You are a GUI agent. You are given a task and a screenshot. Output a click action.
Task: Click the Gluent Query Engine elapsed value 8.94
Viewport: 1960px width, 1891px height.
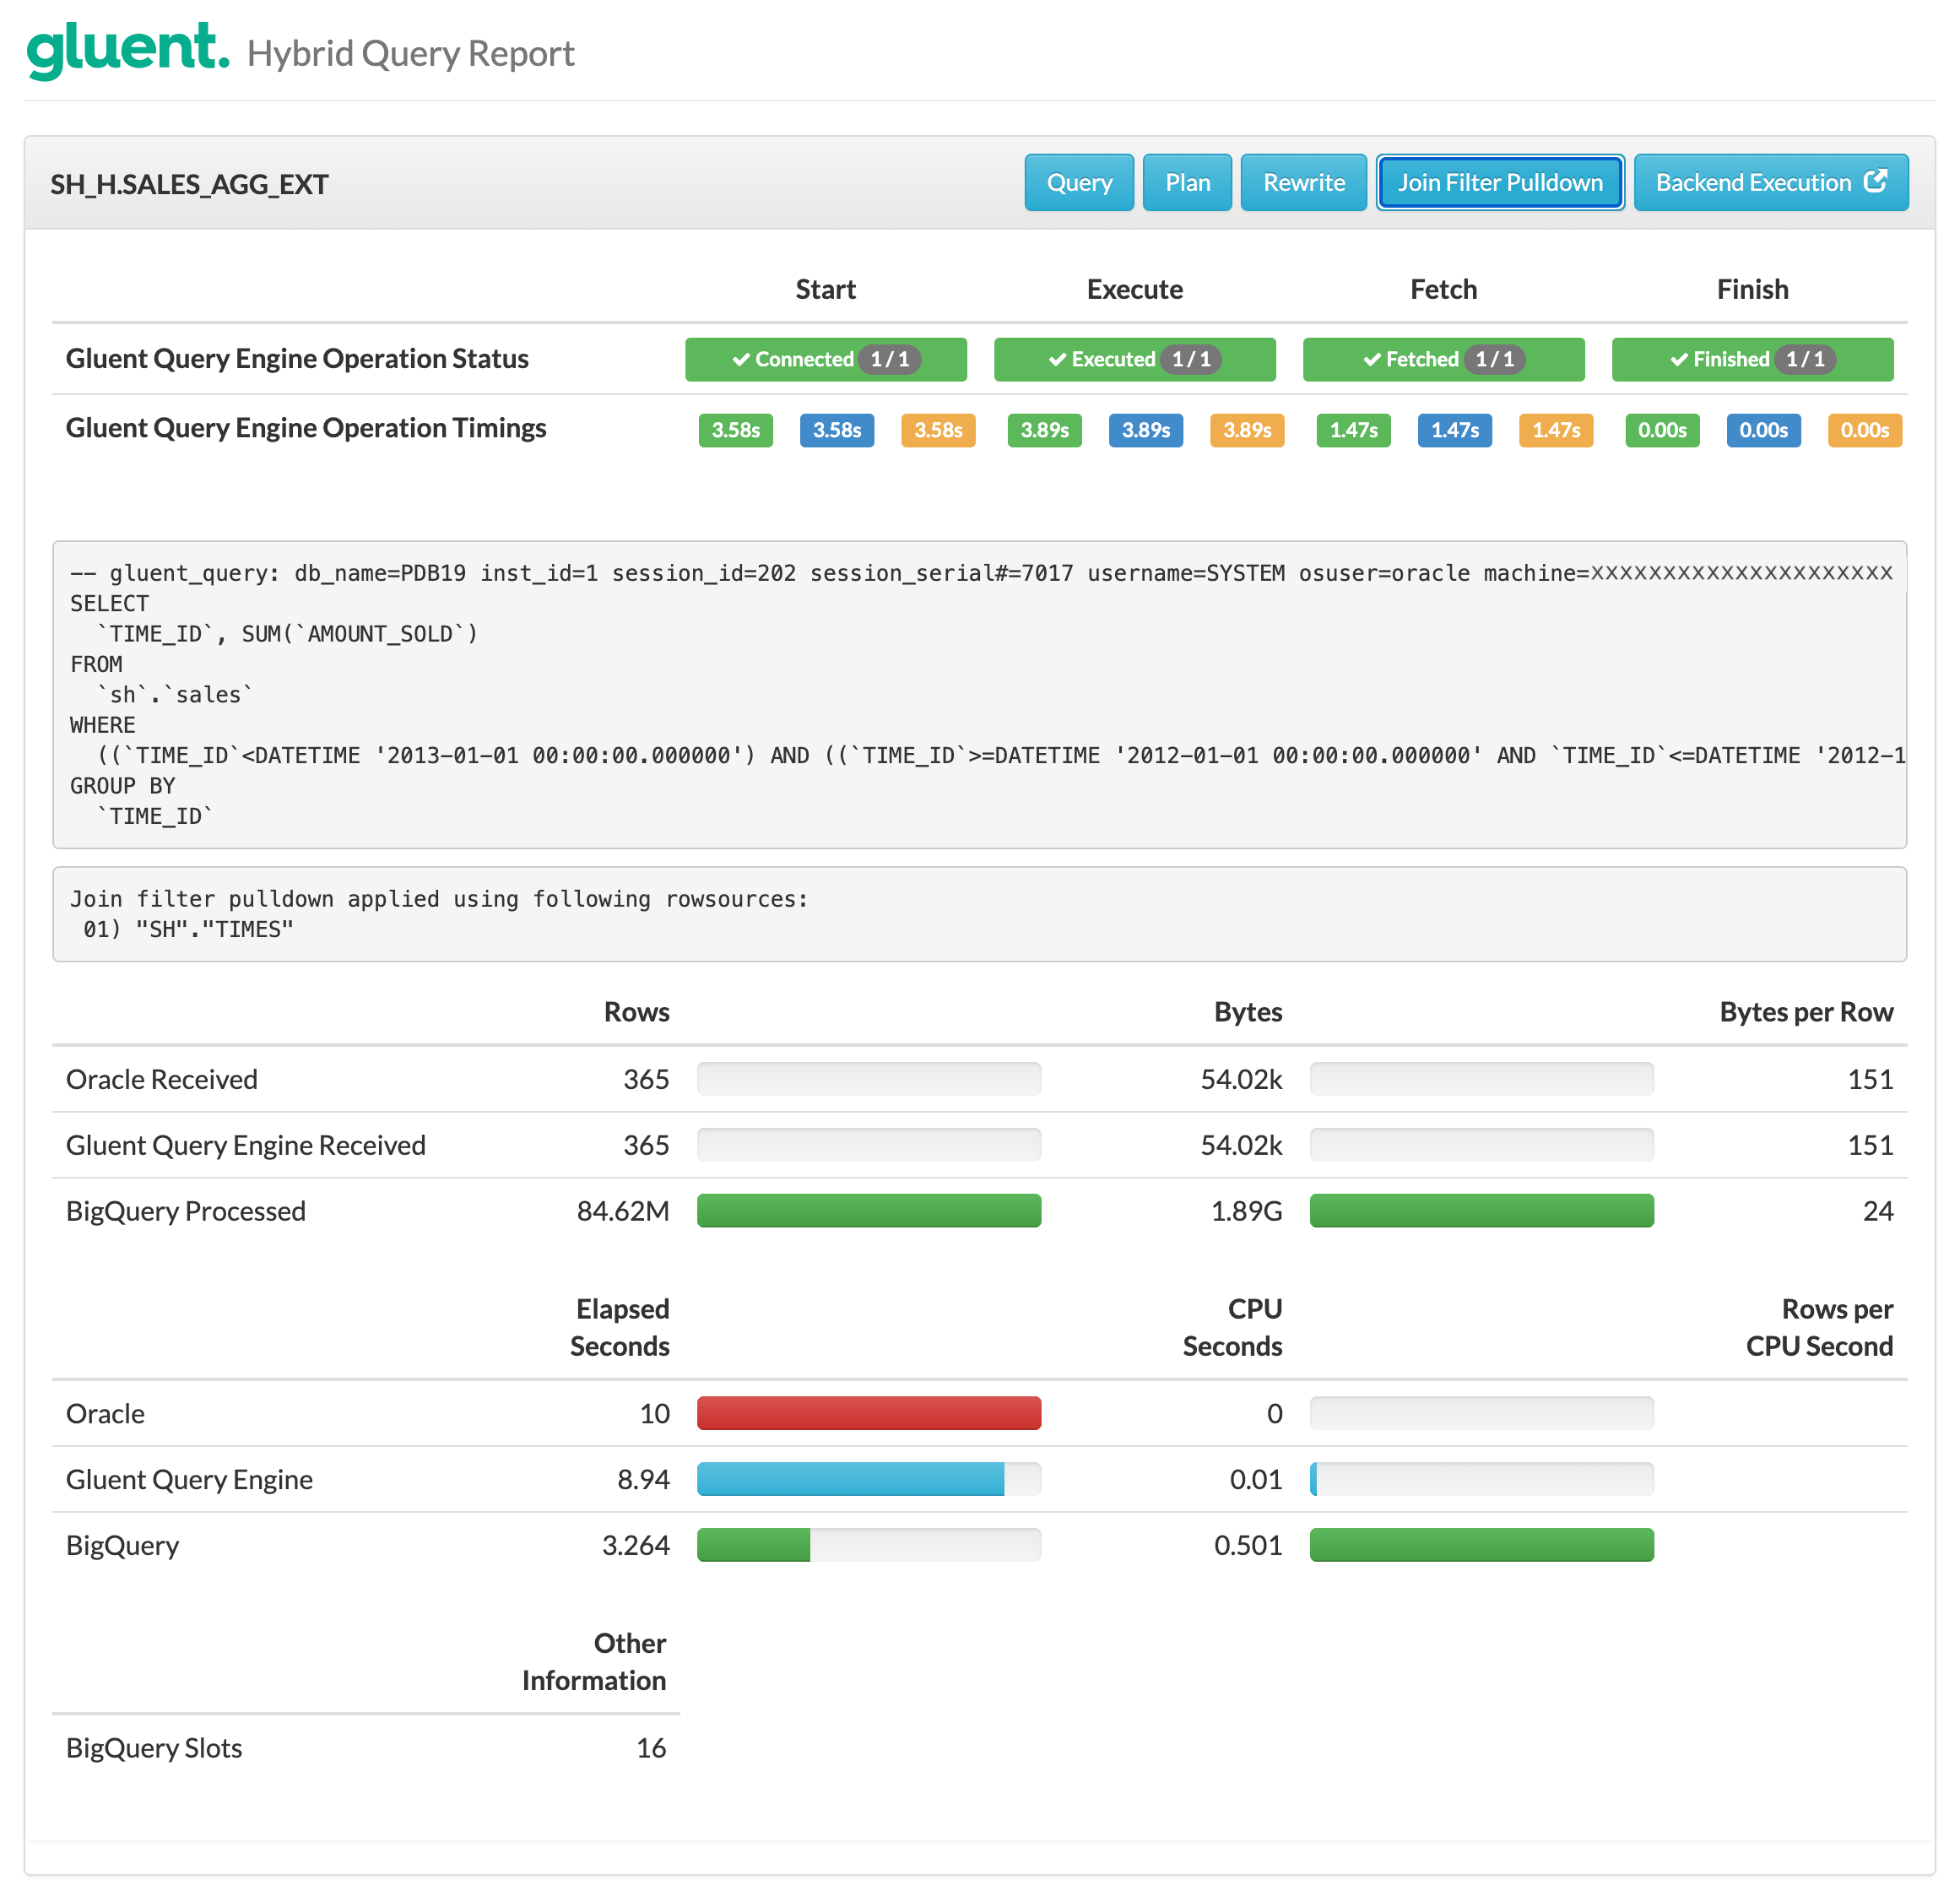[x=643, y=1479]
